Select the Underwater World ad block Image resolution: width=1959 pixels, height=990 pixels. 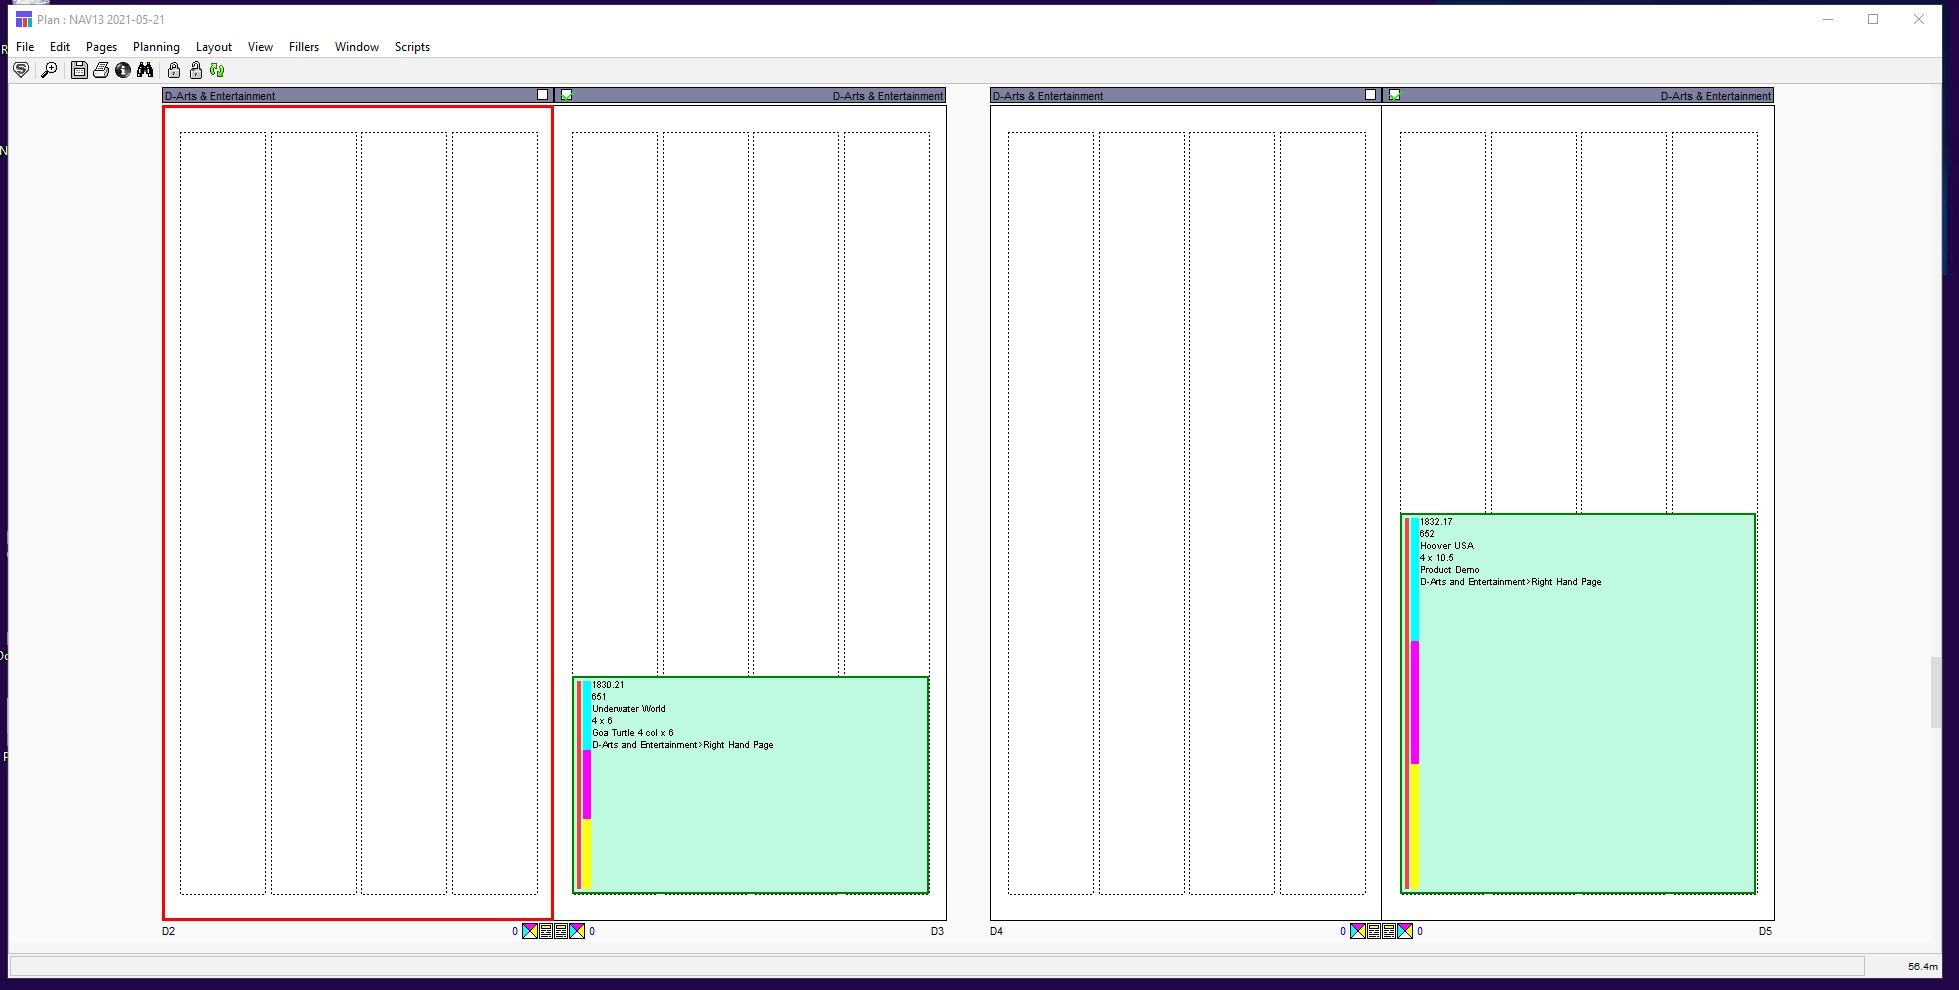(x=750, y=800)
